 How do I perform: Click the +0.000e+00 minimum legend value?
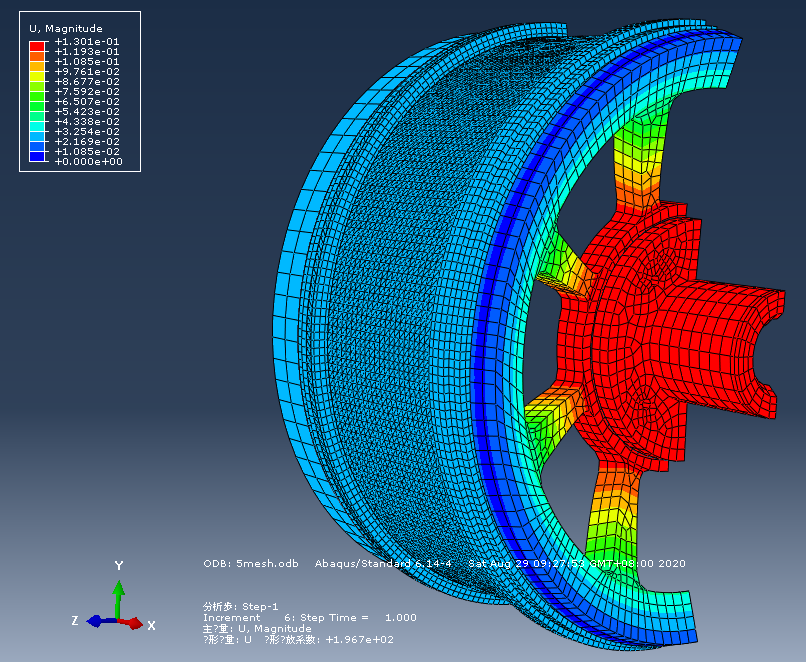pos(87,161)
